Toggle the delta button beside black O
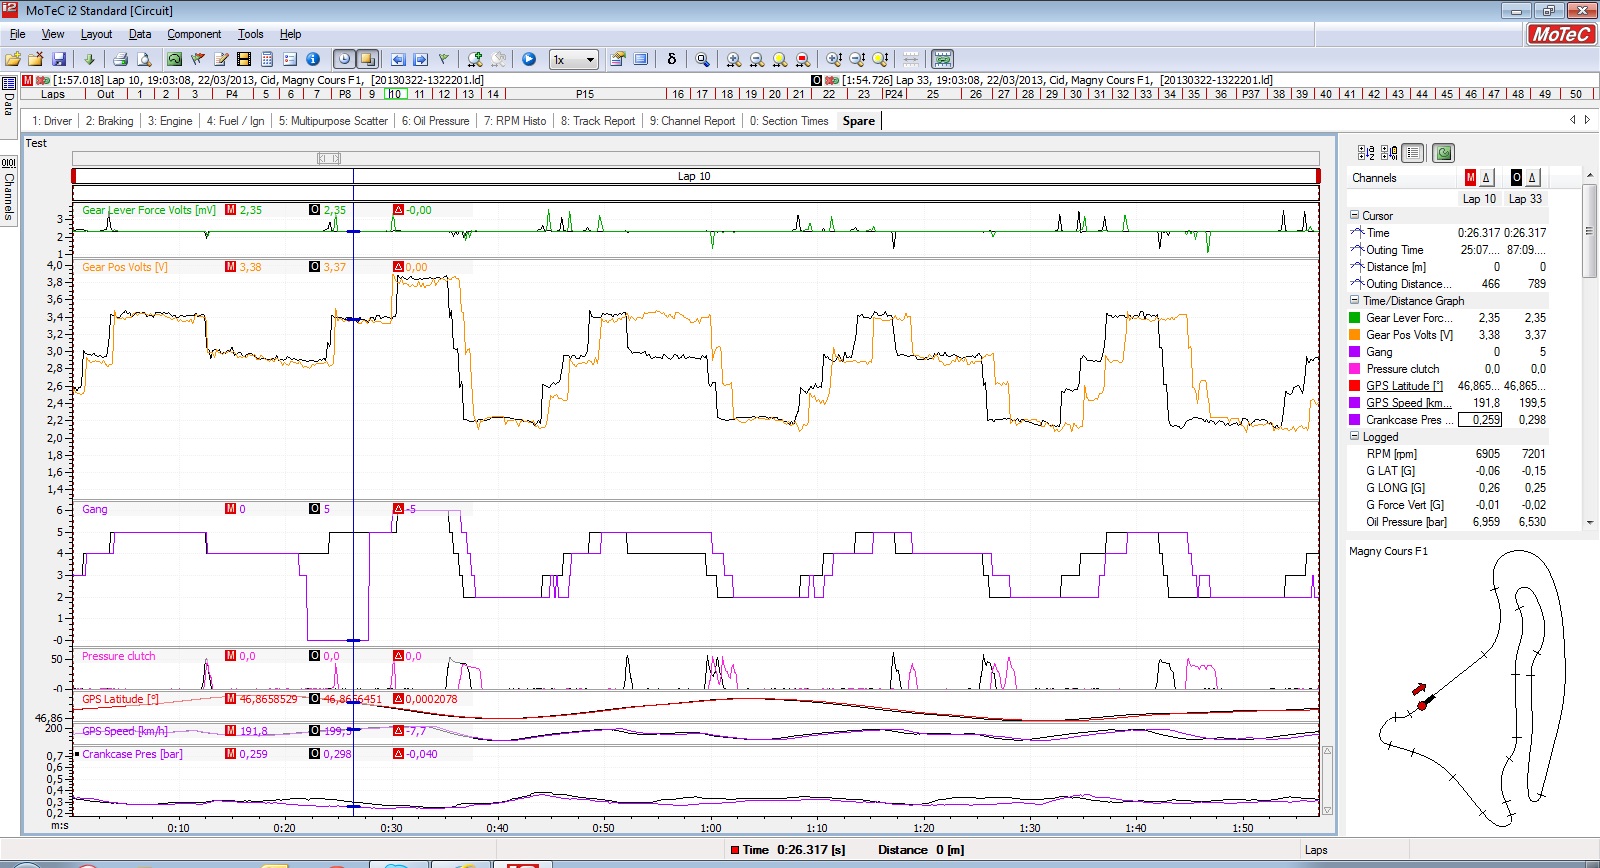The image size is (1600, 868). (x=1532, y=177)
